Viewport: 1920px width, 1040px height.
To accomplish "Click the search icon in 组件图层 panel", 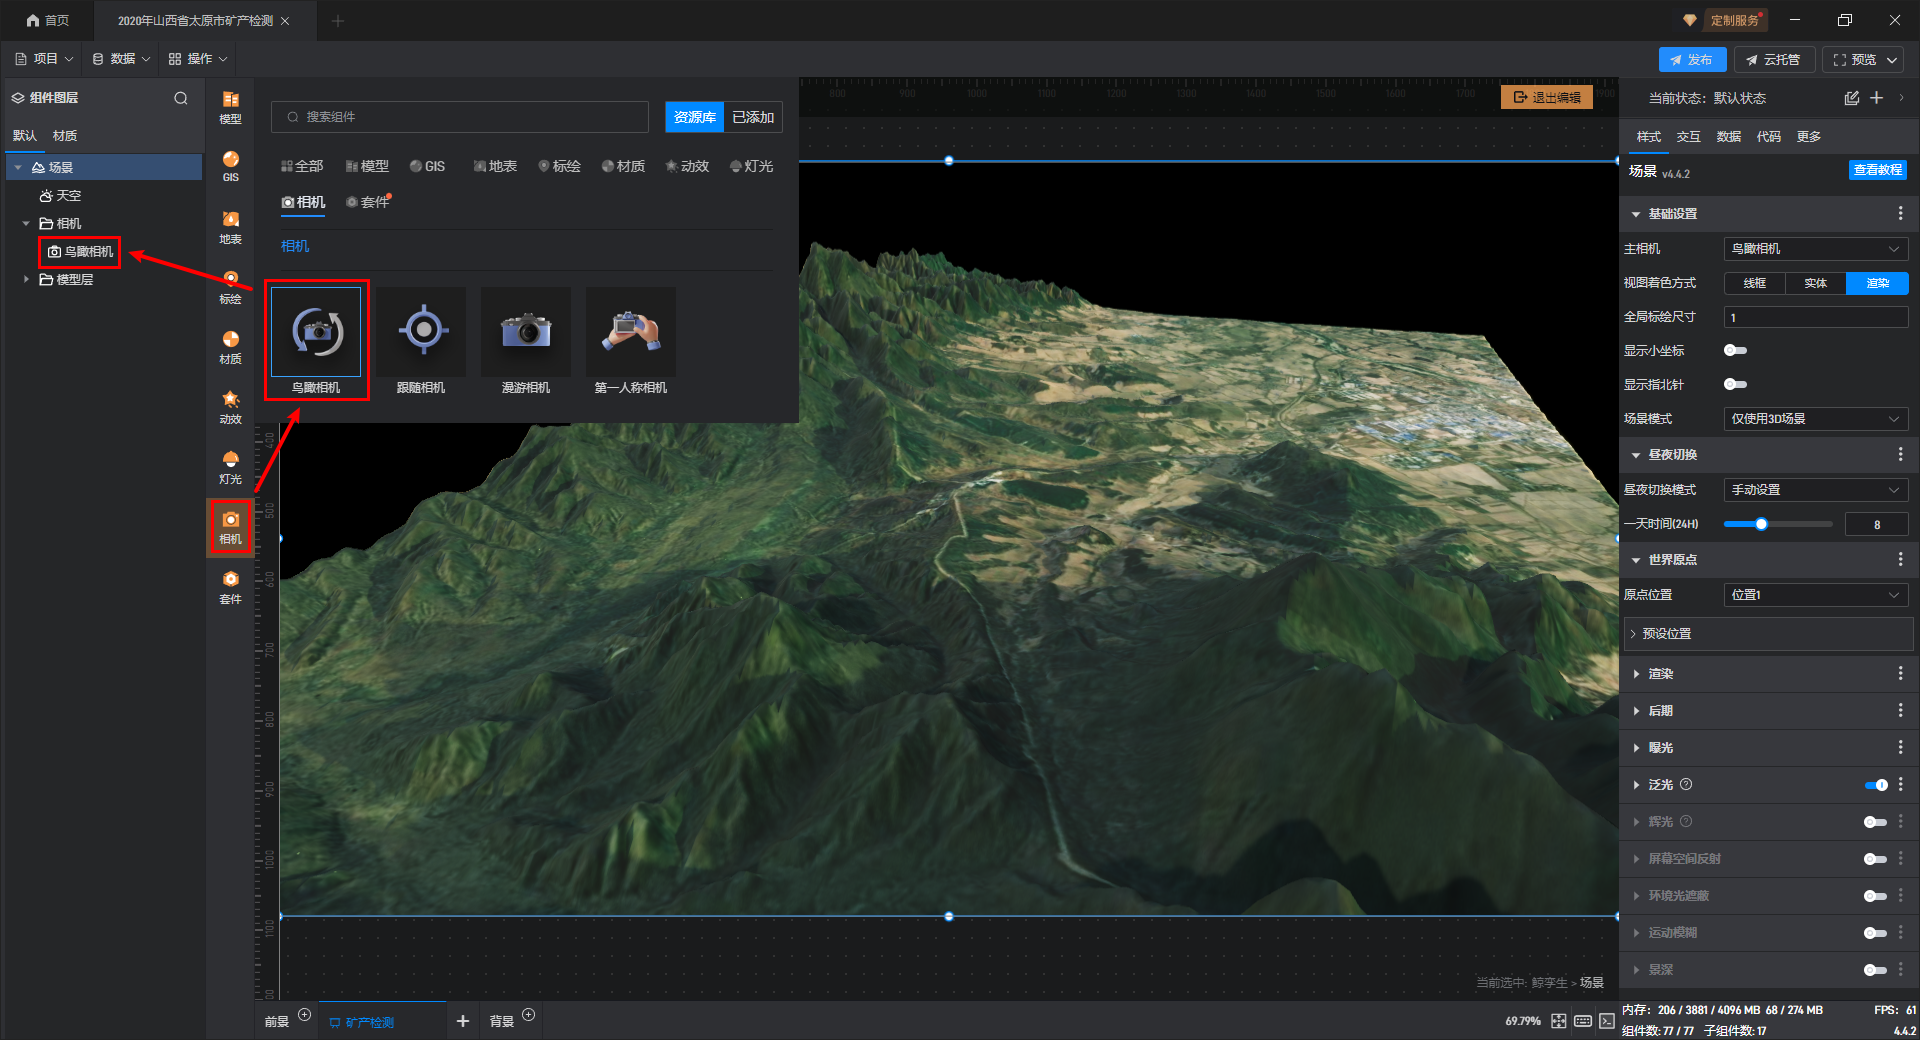I will click(x=181, y=98).
